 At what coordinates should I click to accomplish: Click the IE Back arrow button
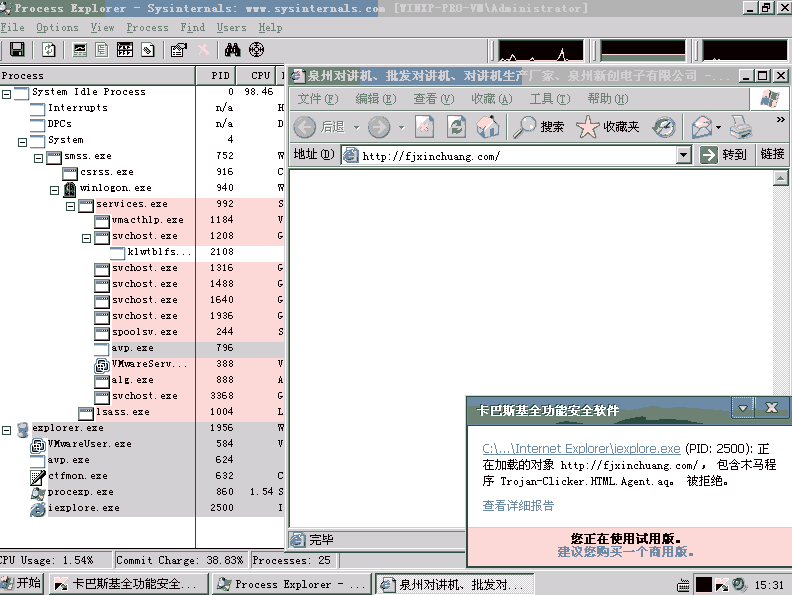tap(305, 127)
